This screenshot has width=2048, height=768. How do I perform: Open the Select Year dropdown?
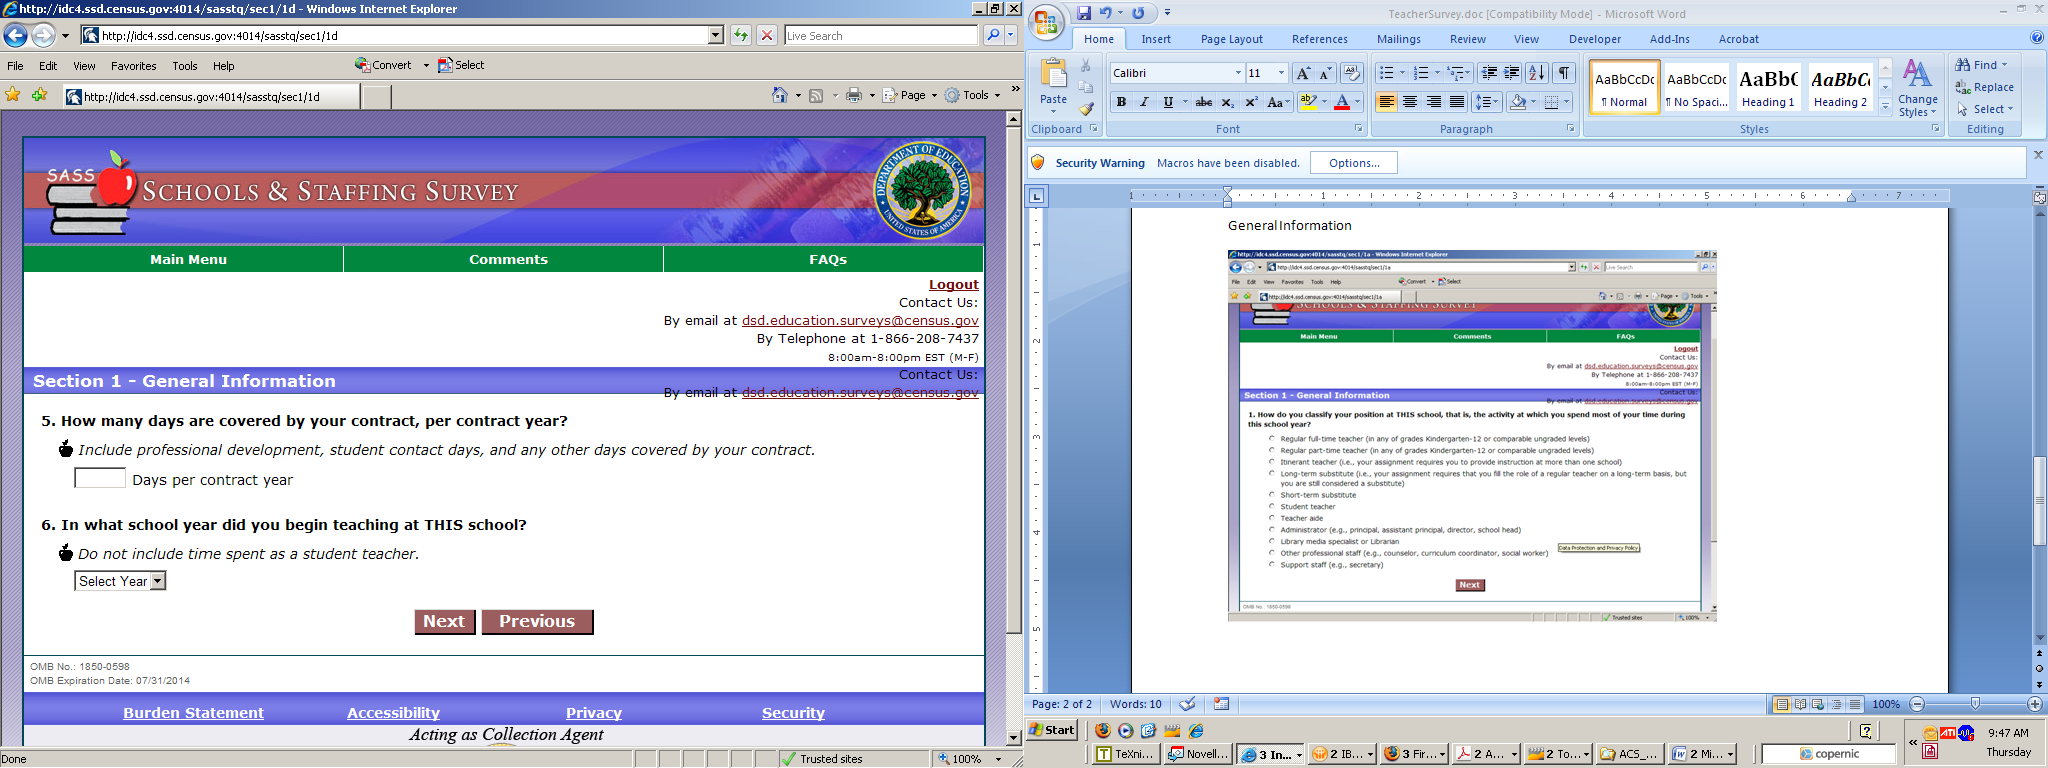[x=120, y=581]
